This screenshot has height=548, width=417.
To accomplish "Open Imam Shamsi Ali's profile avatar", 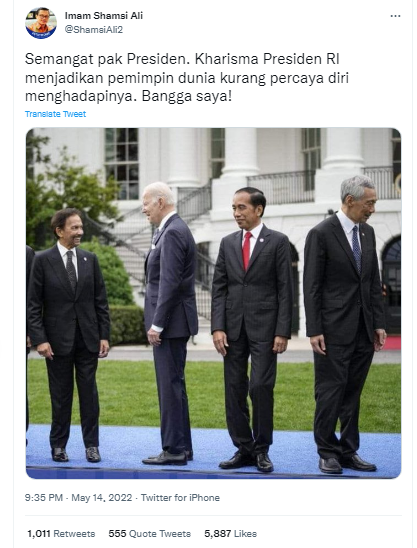I will pyautogui.click(x=41, y=23).
